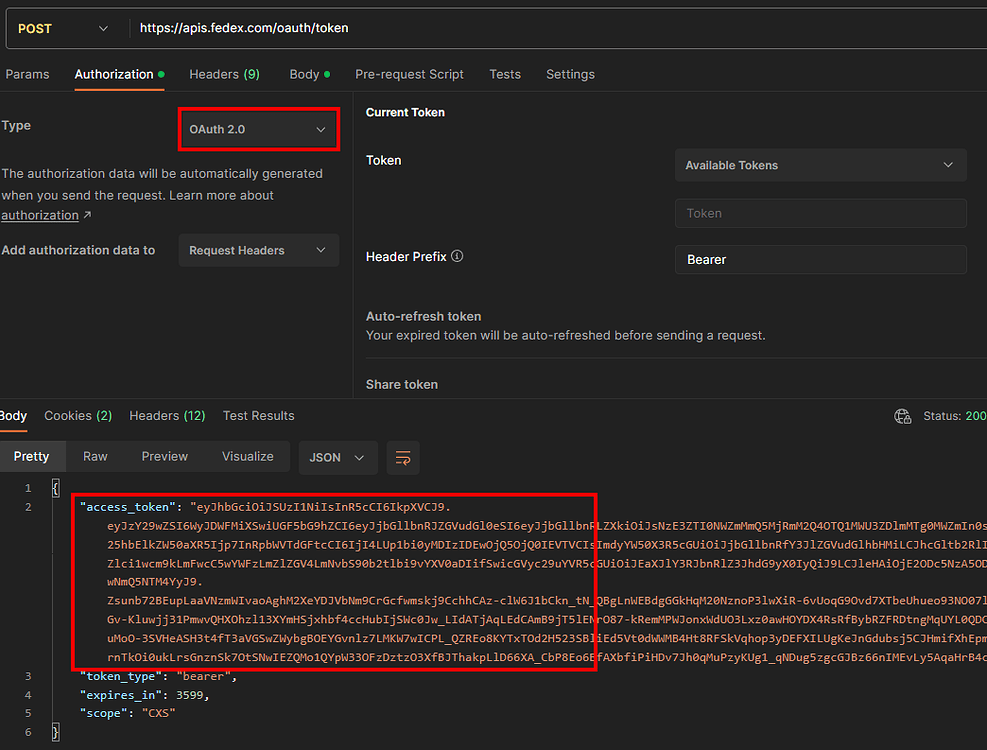The image size is (987, 750).
Task: Switch to the Headers (9) request tab
Action: click(x=224, y=74)
